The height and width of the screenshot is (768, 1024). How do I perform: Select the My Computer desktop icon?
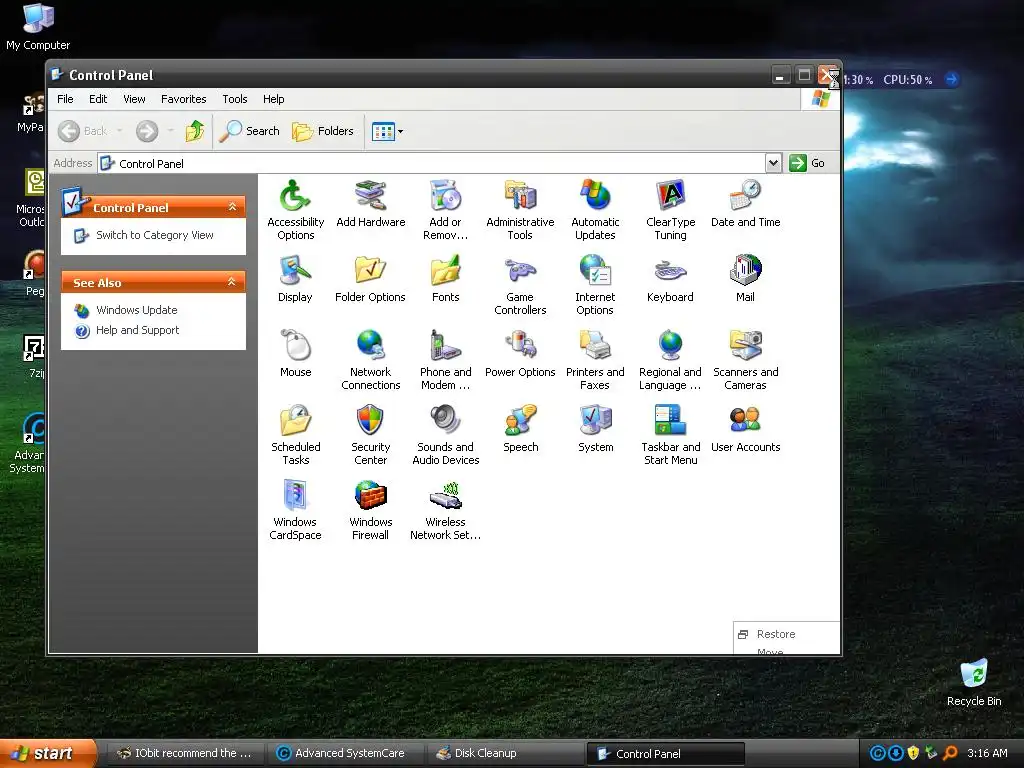[38, 27]
